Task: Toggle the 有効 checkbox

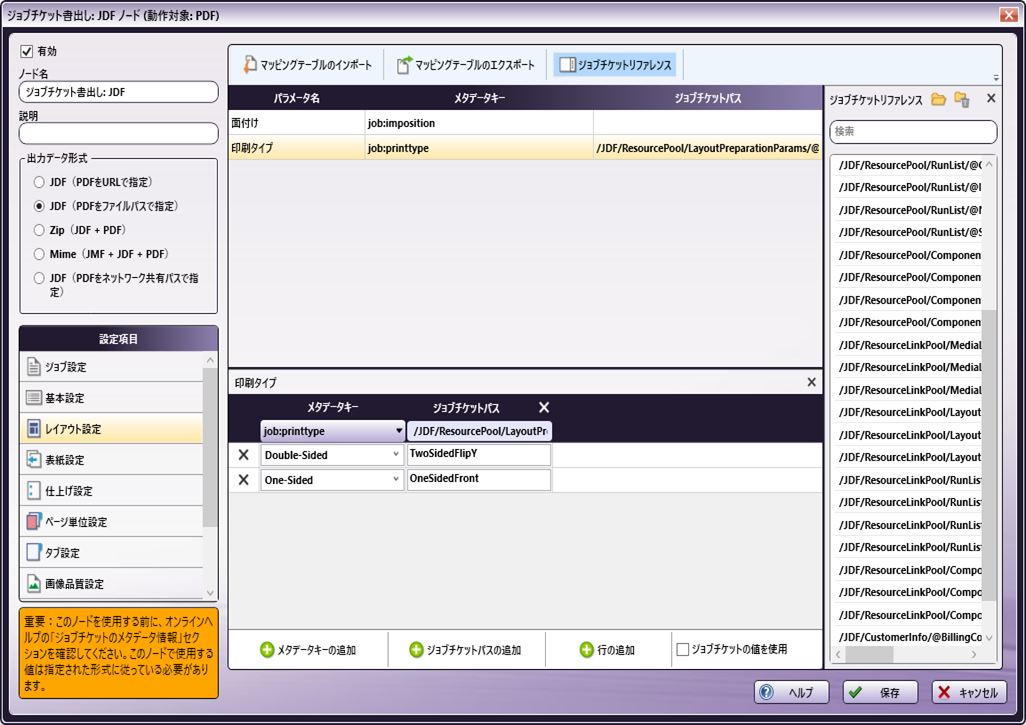Action: click(x=27, y=51)
